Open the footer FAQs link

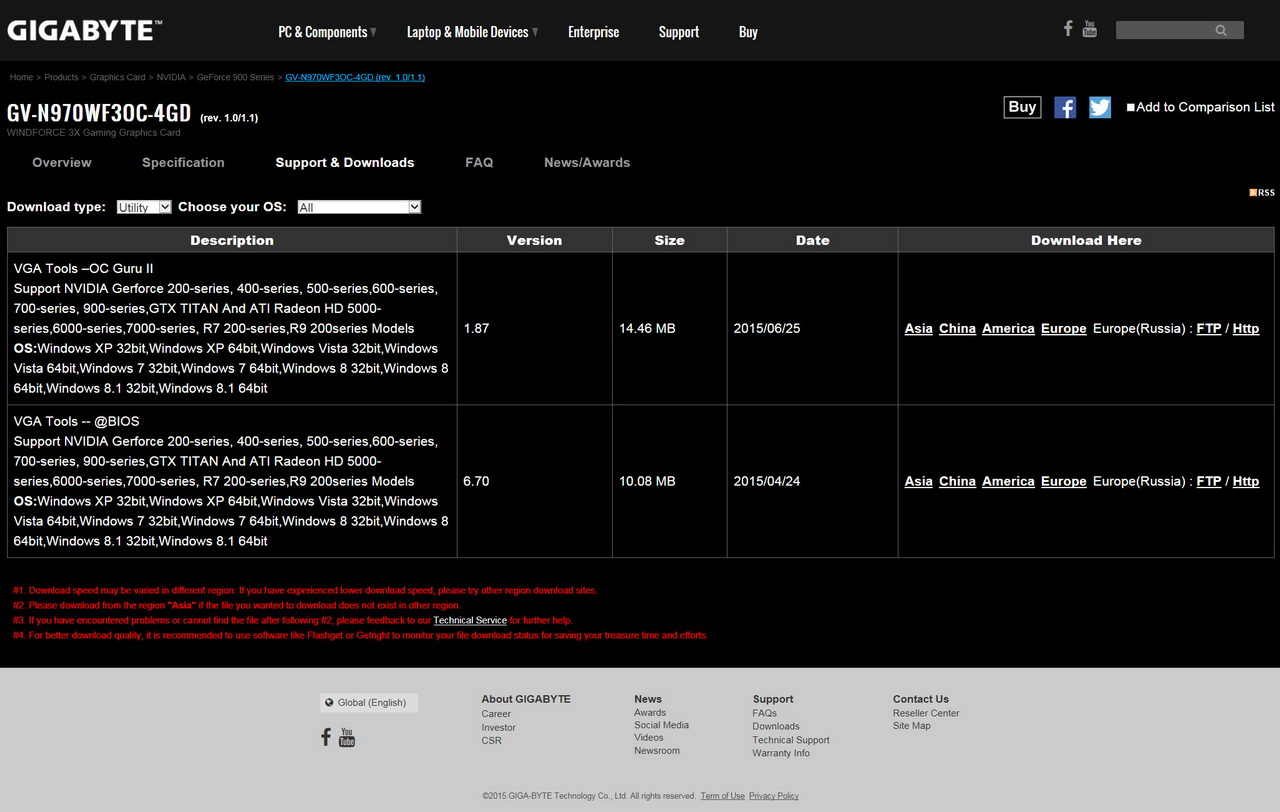(765, 713)
